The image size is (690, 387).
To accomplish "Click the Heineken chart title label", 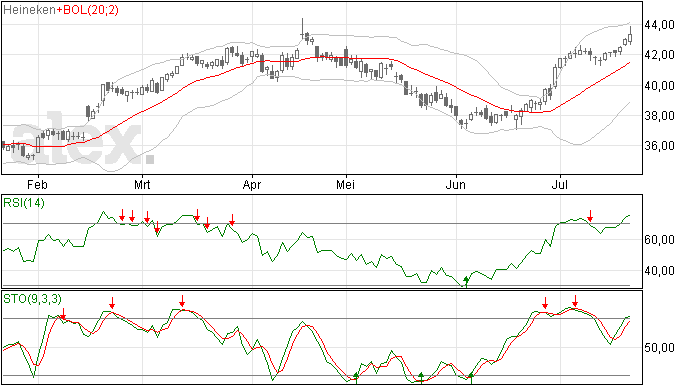I will pyautogui.click(x=29, y=10).
